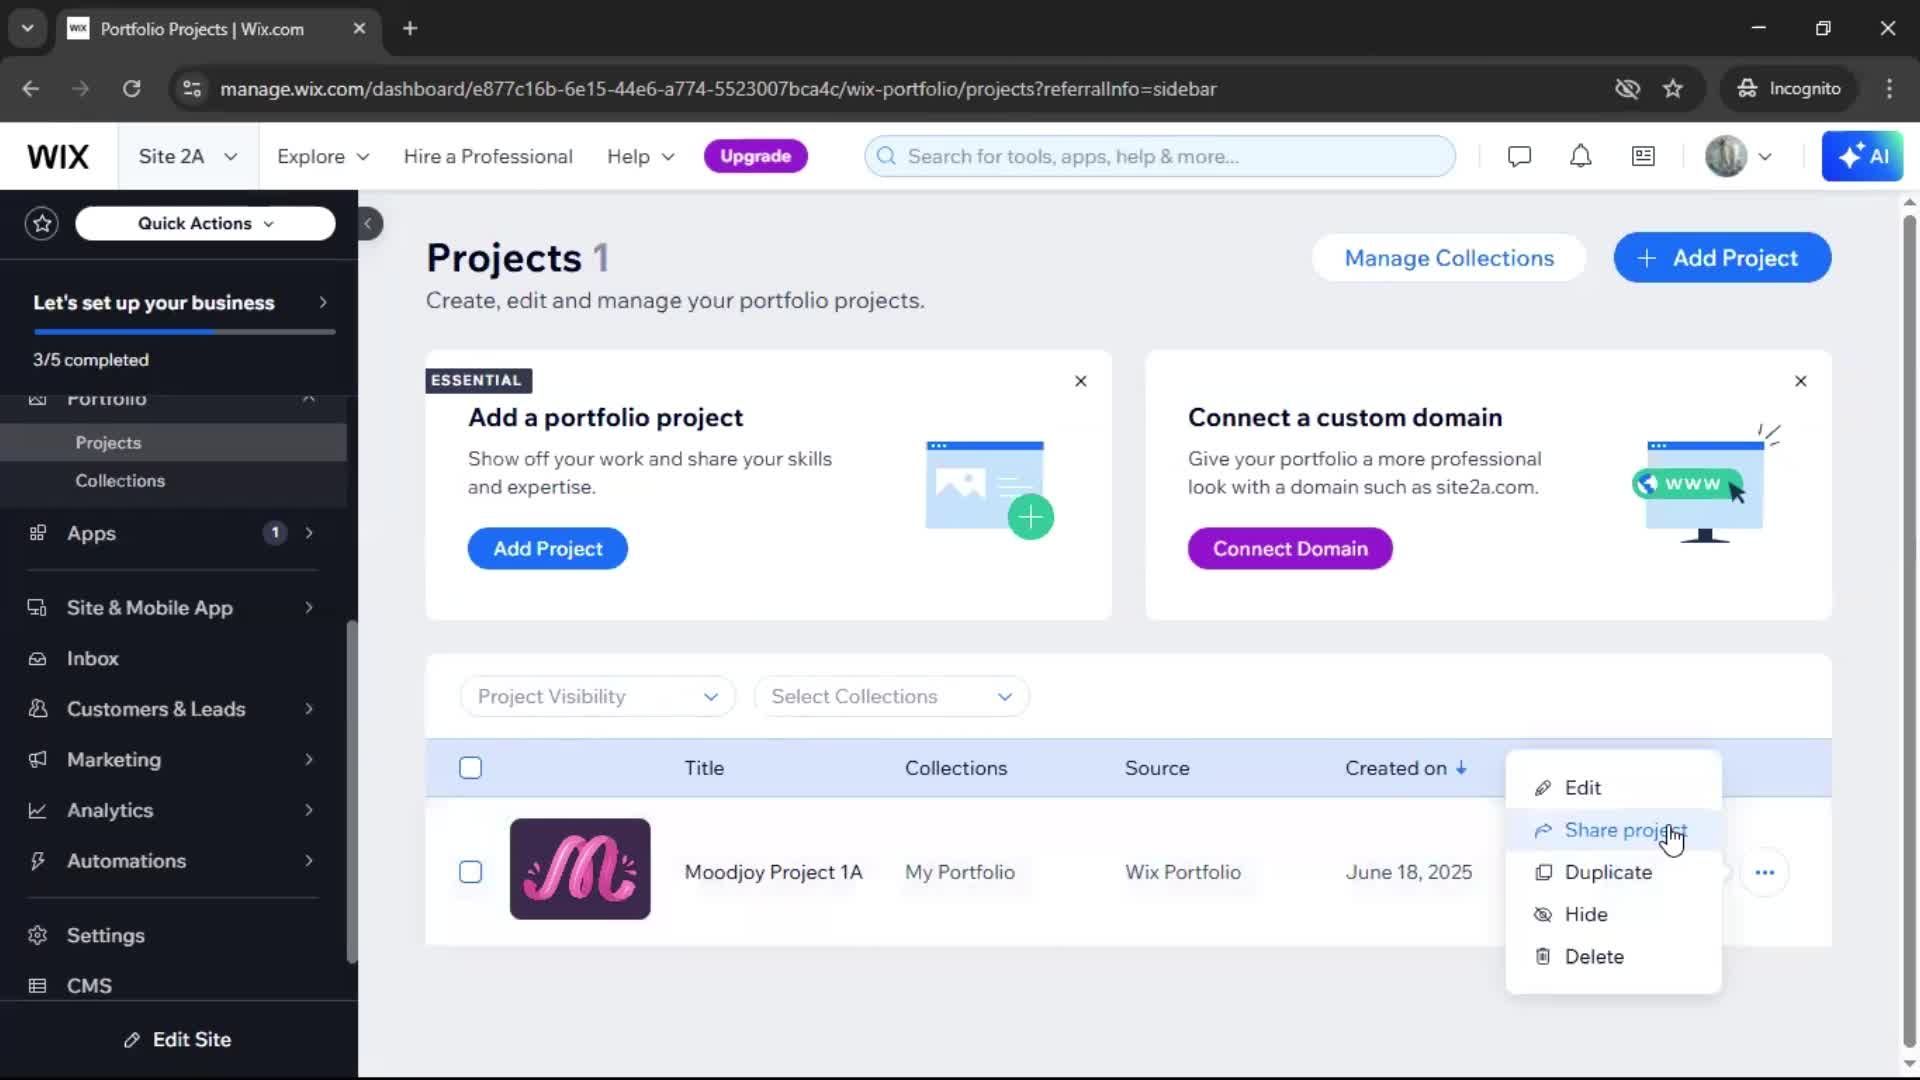Open Site & Mobile App section
Image resolution: width=1920 pixels, height=1080 pixels.
tap(173, 608)
